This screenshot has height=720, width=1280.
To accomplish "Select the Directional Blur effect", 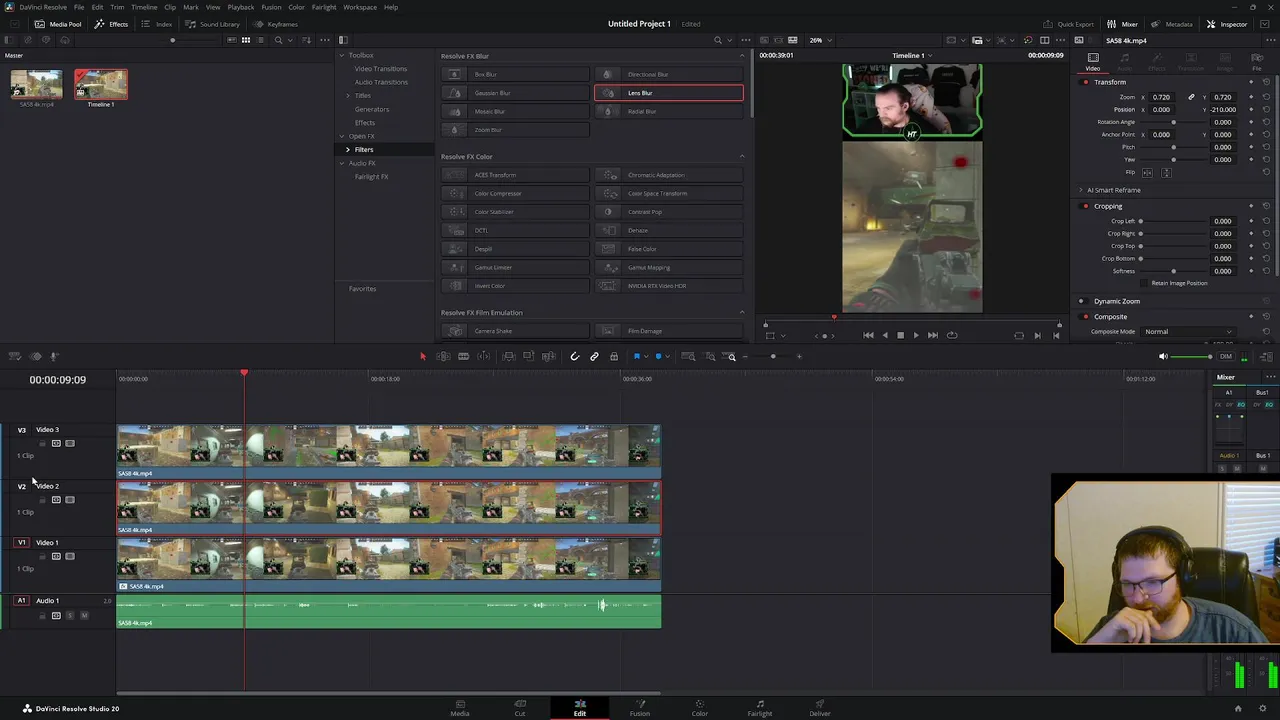I will click(x=668, y=74).
